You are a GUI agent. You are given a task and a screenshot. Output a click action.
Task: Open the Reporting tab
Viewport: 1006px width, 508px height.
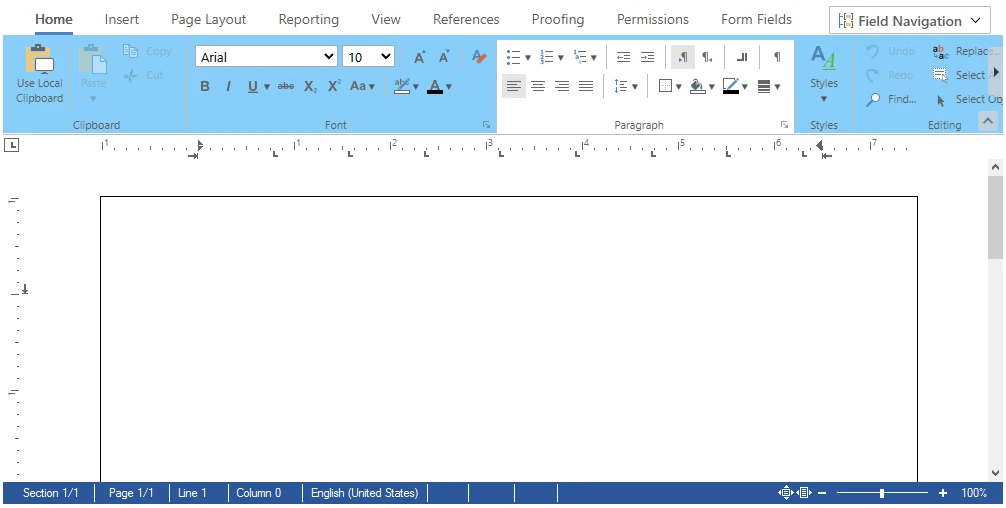click(x=309, y=19)
